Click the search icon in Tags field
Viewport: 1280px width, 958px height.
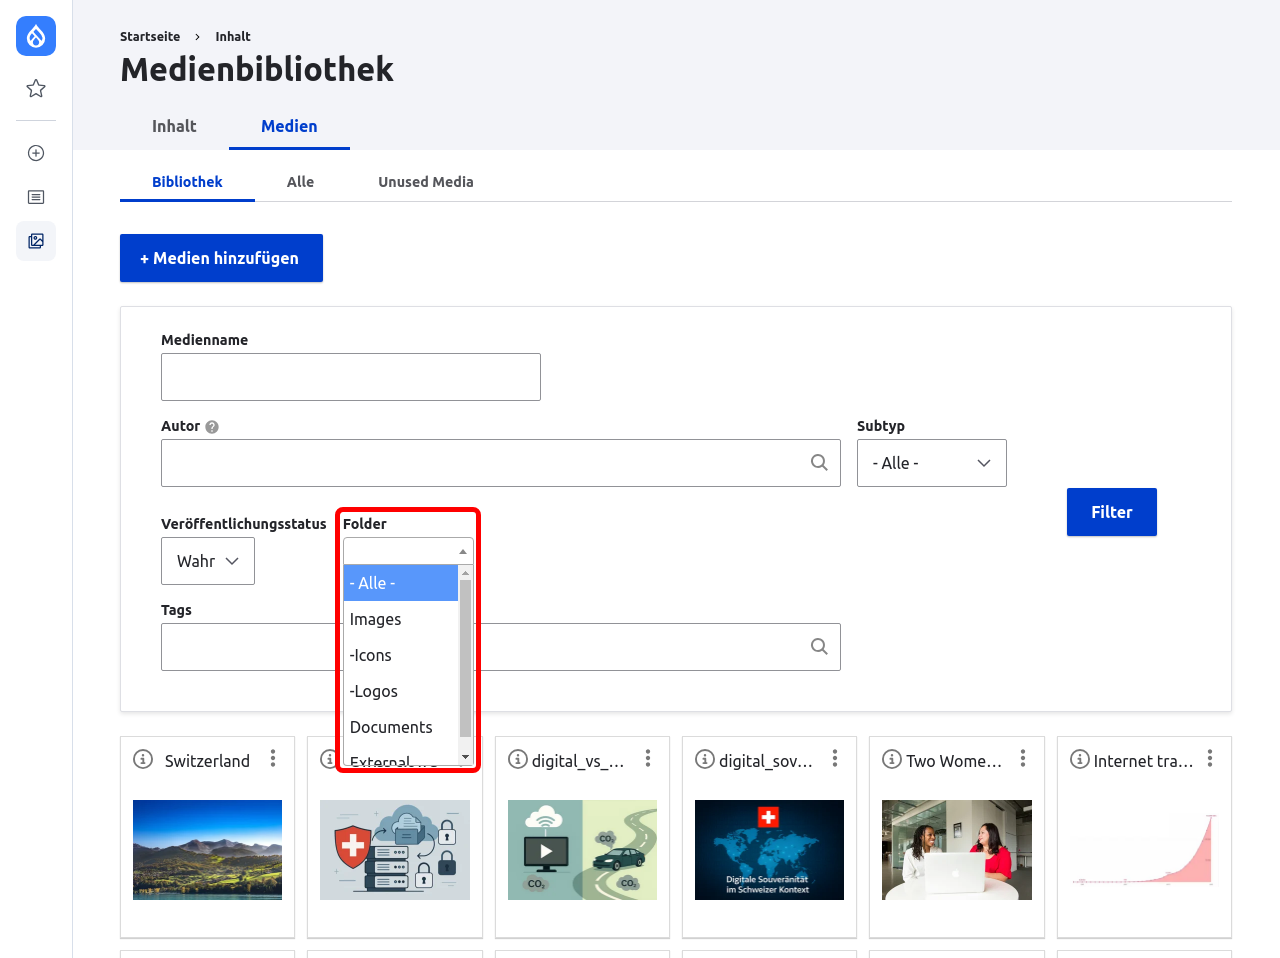819,647
